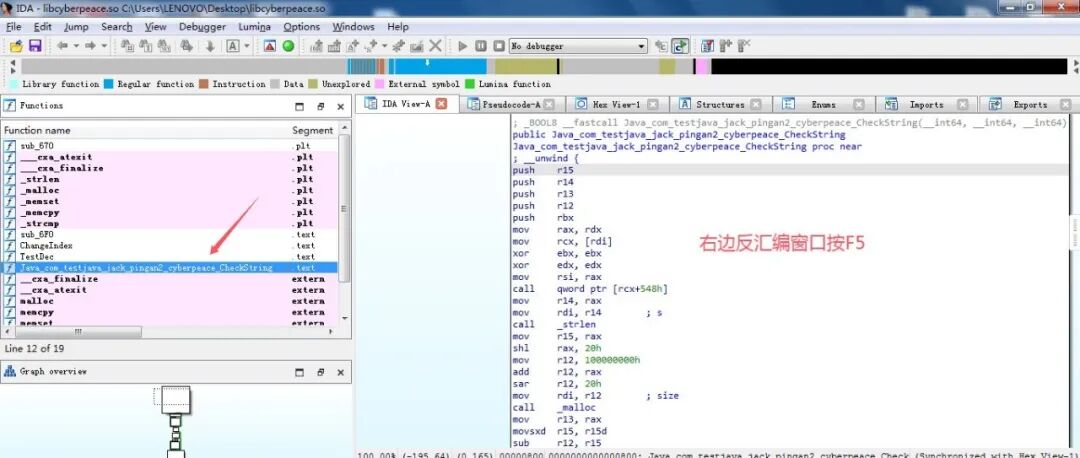The width and height of the screenshot is (1080, 458).
Task: Switch to the Structures tab
Action: [720, 105]
